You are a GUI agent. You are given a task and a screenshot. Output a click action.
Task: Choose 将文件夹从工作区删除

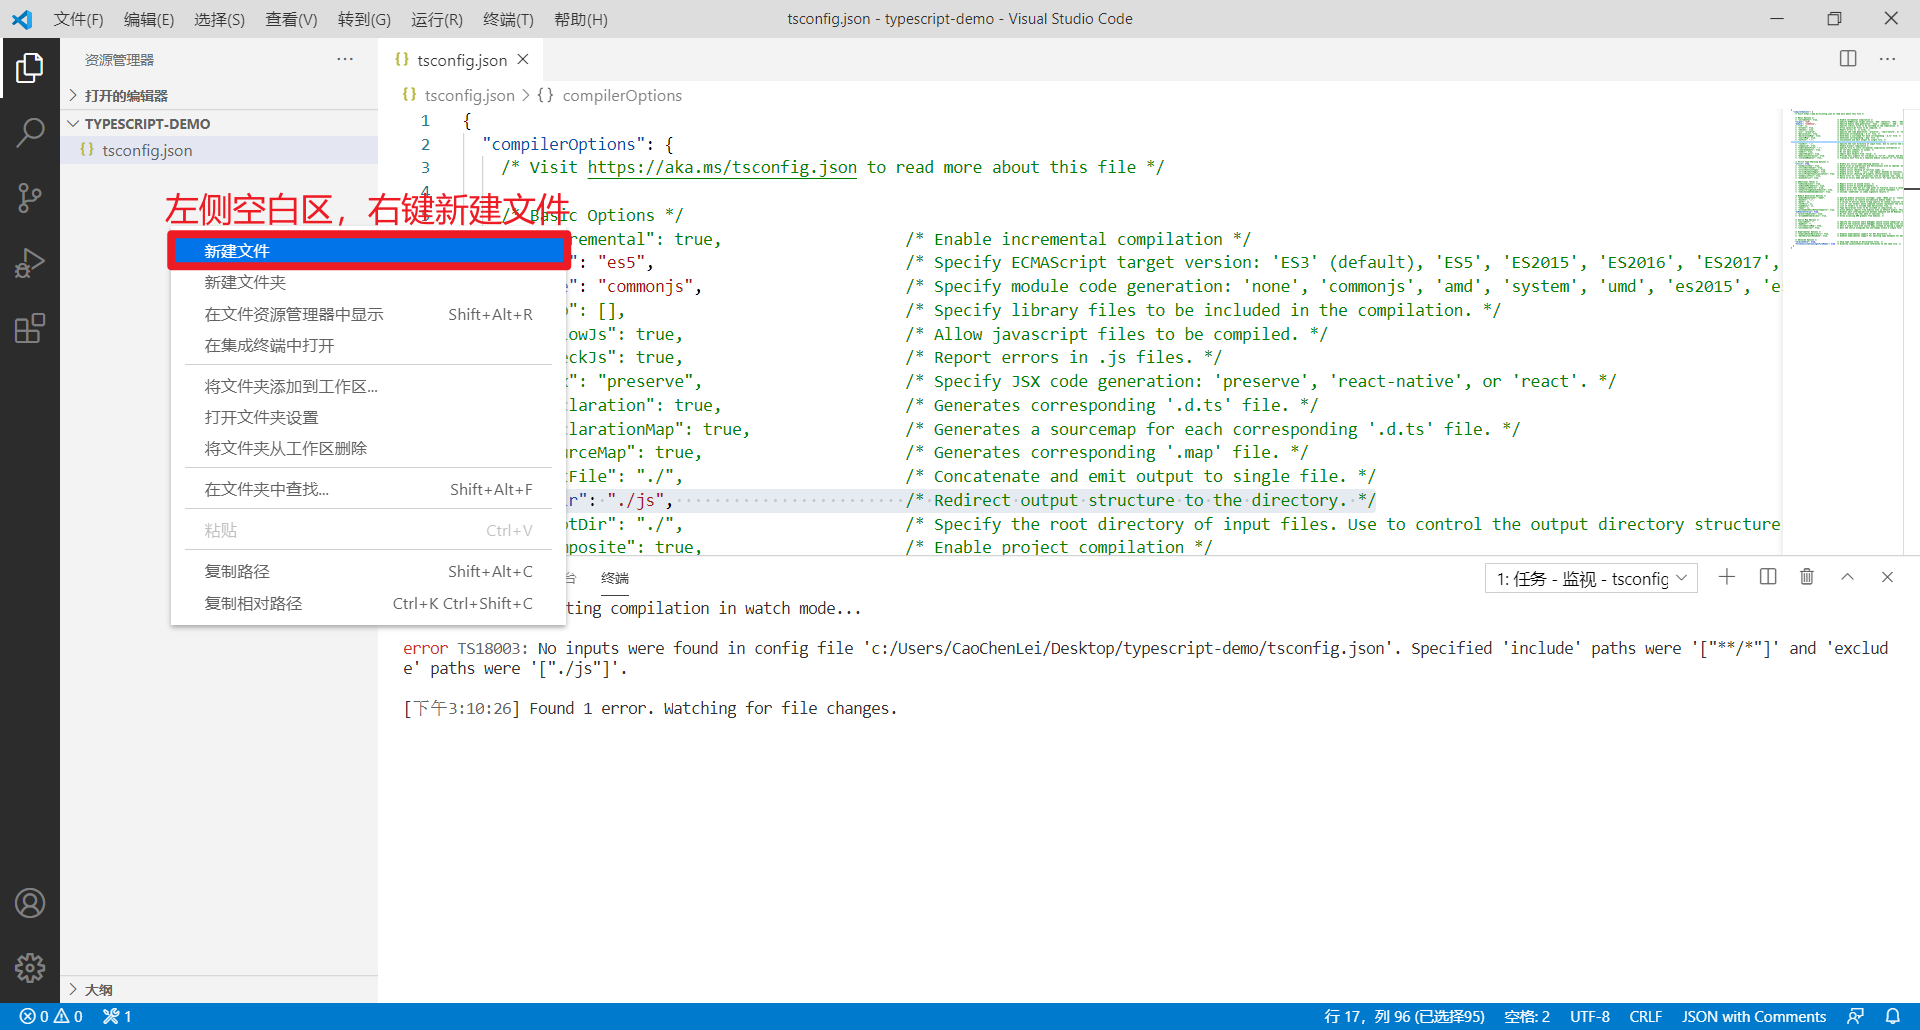368,448
